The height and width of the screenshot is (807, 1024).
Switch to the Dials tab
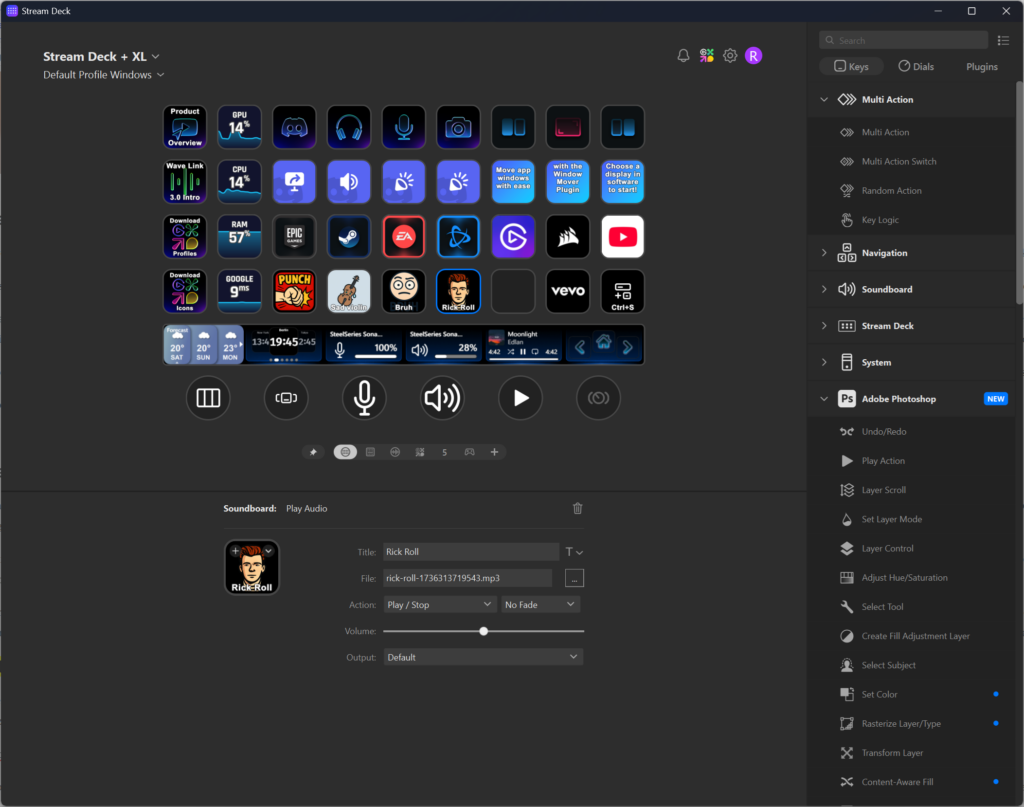click(x=916, y=67)
